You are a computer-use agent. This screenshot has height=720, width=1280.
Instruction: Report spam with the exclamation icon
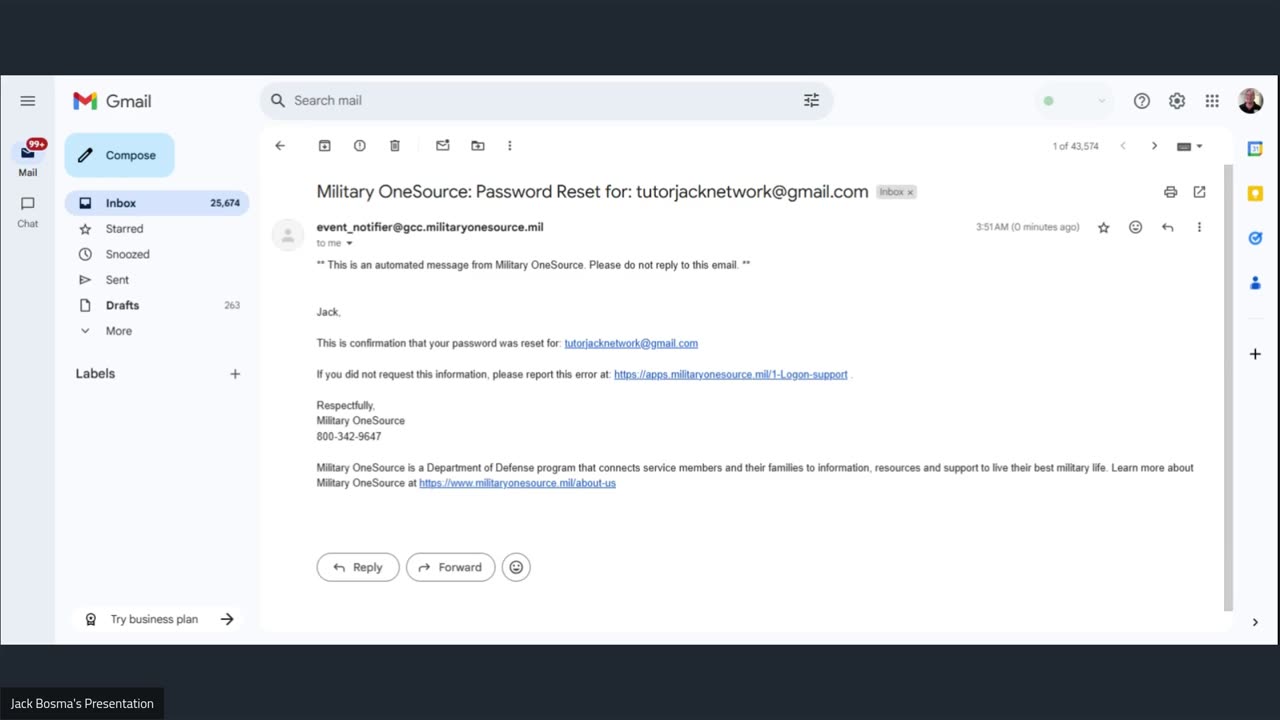tap(360, 146)
